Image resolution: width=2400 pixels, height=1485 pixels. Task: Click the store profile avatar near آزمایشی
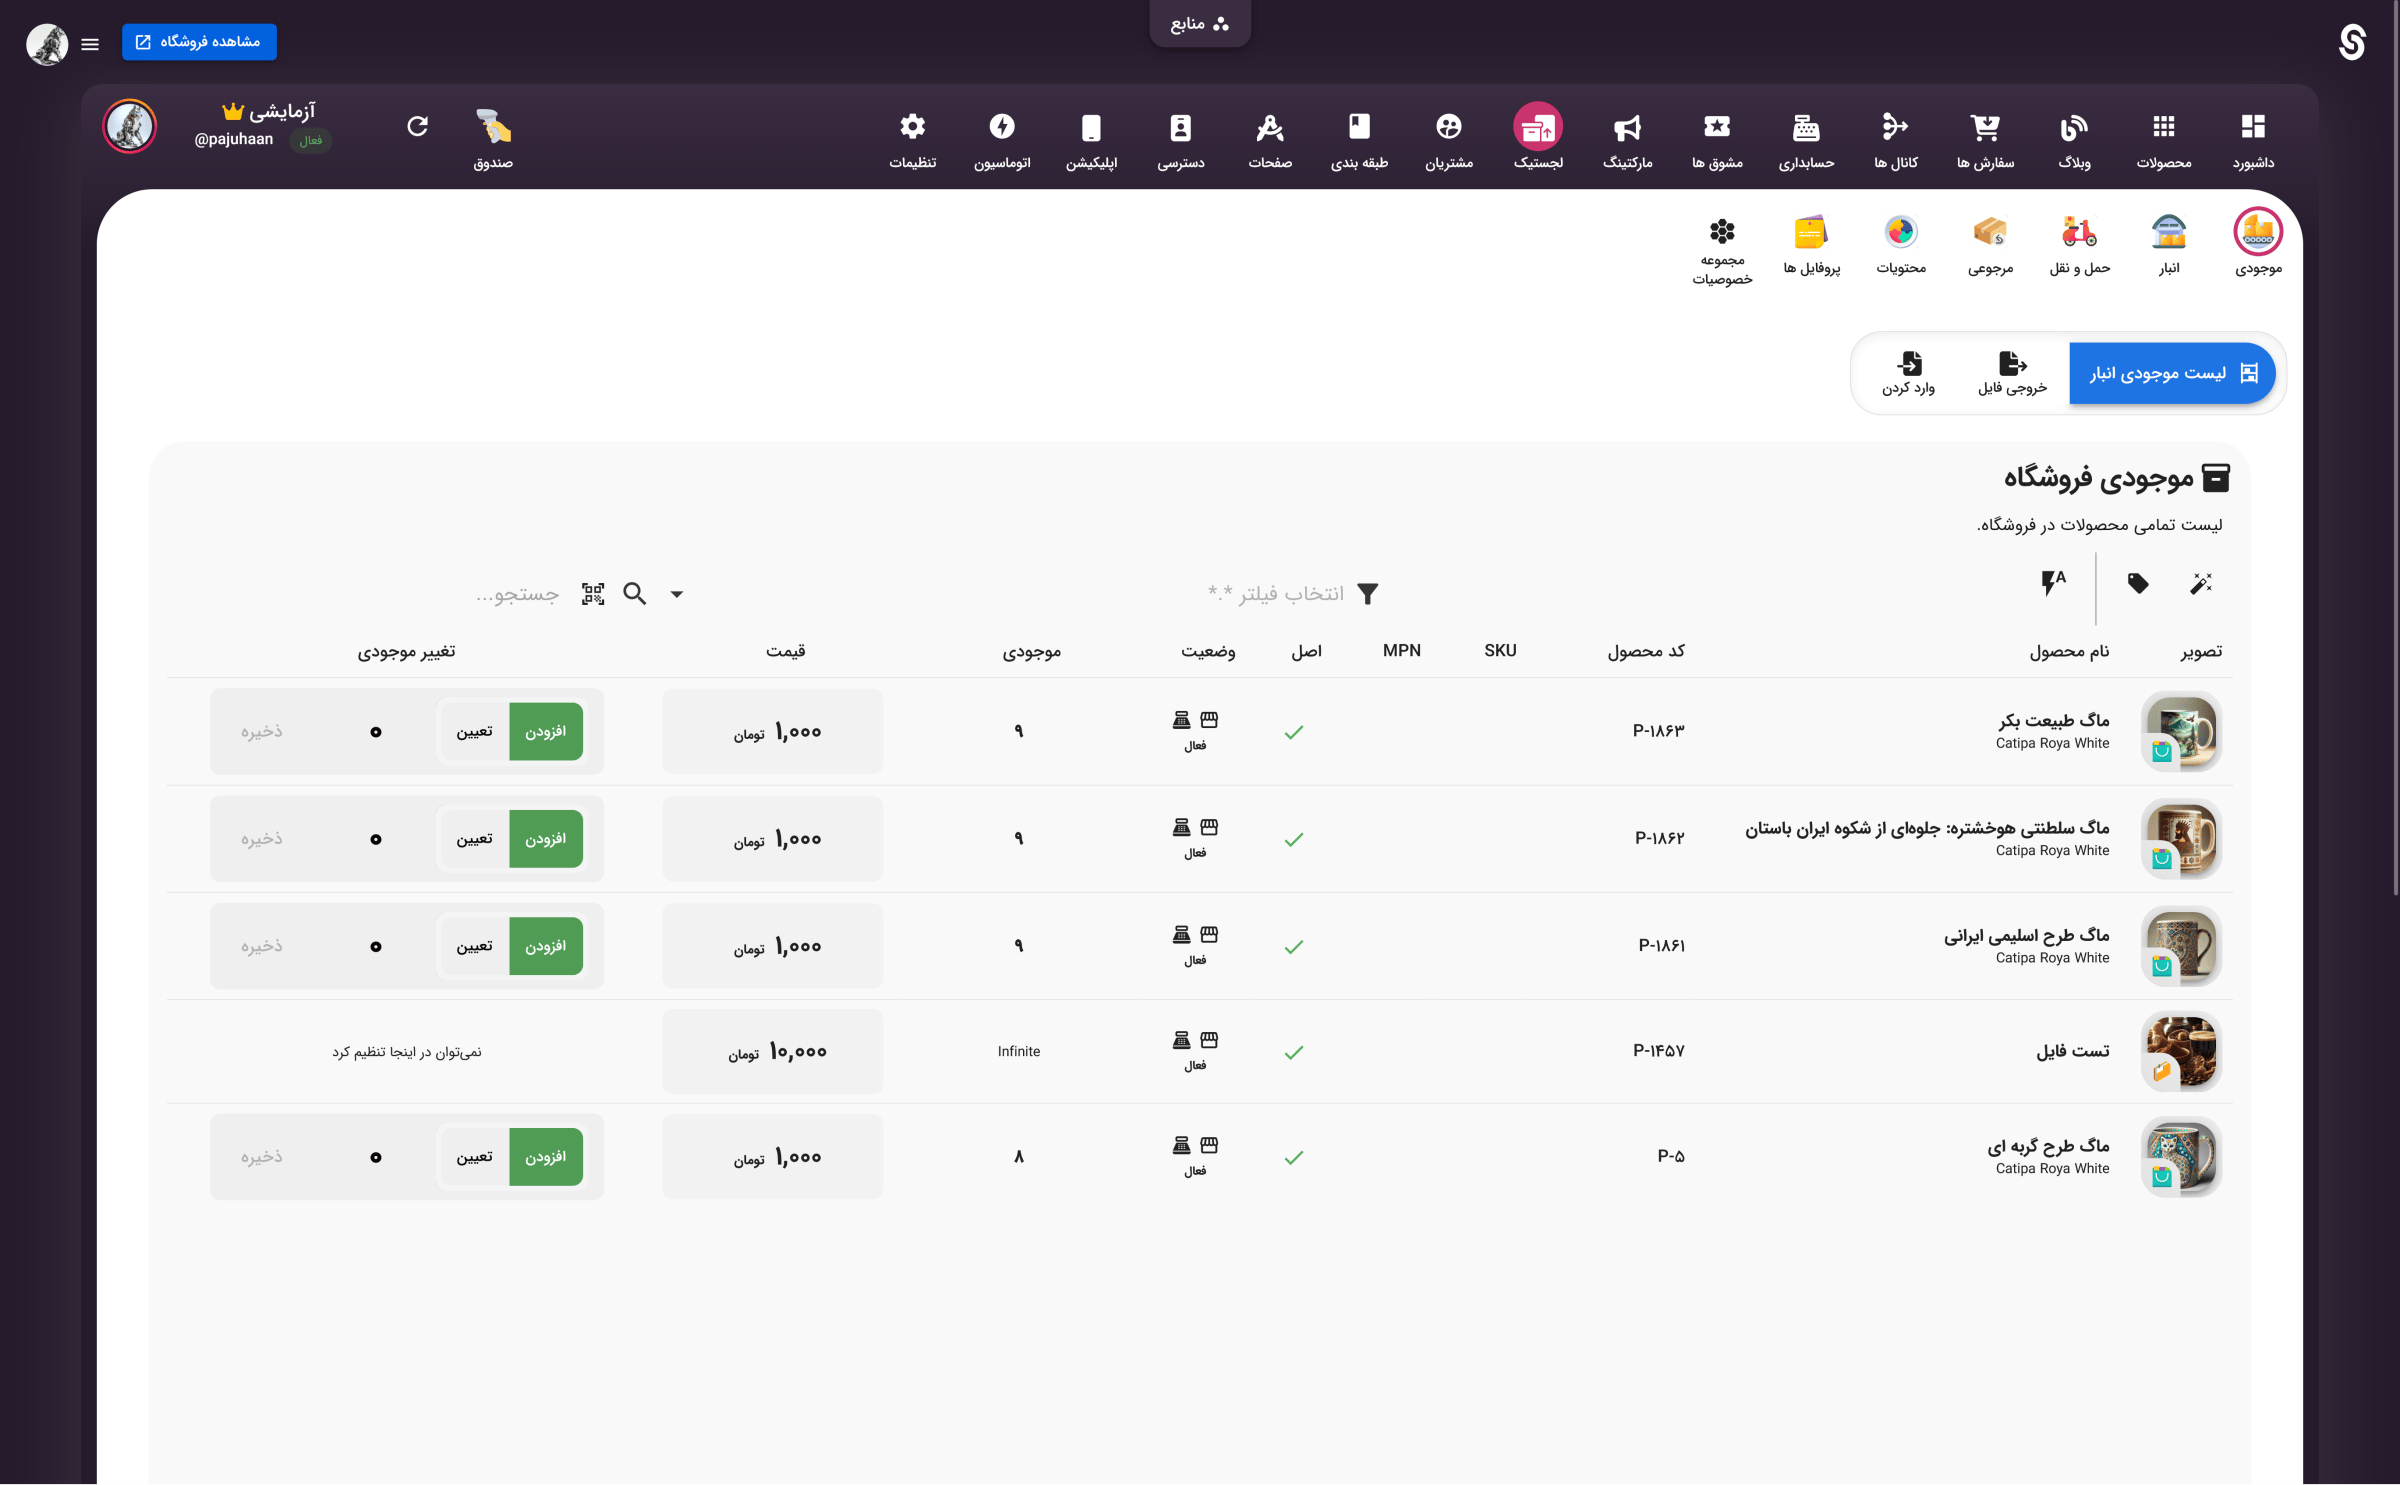click(x=130, y=126)
